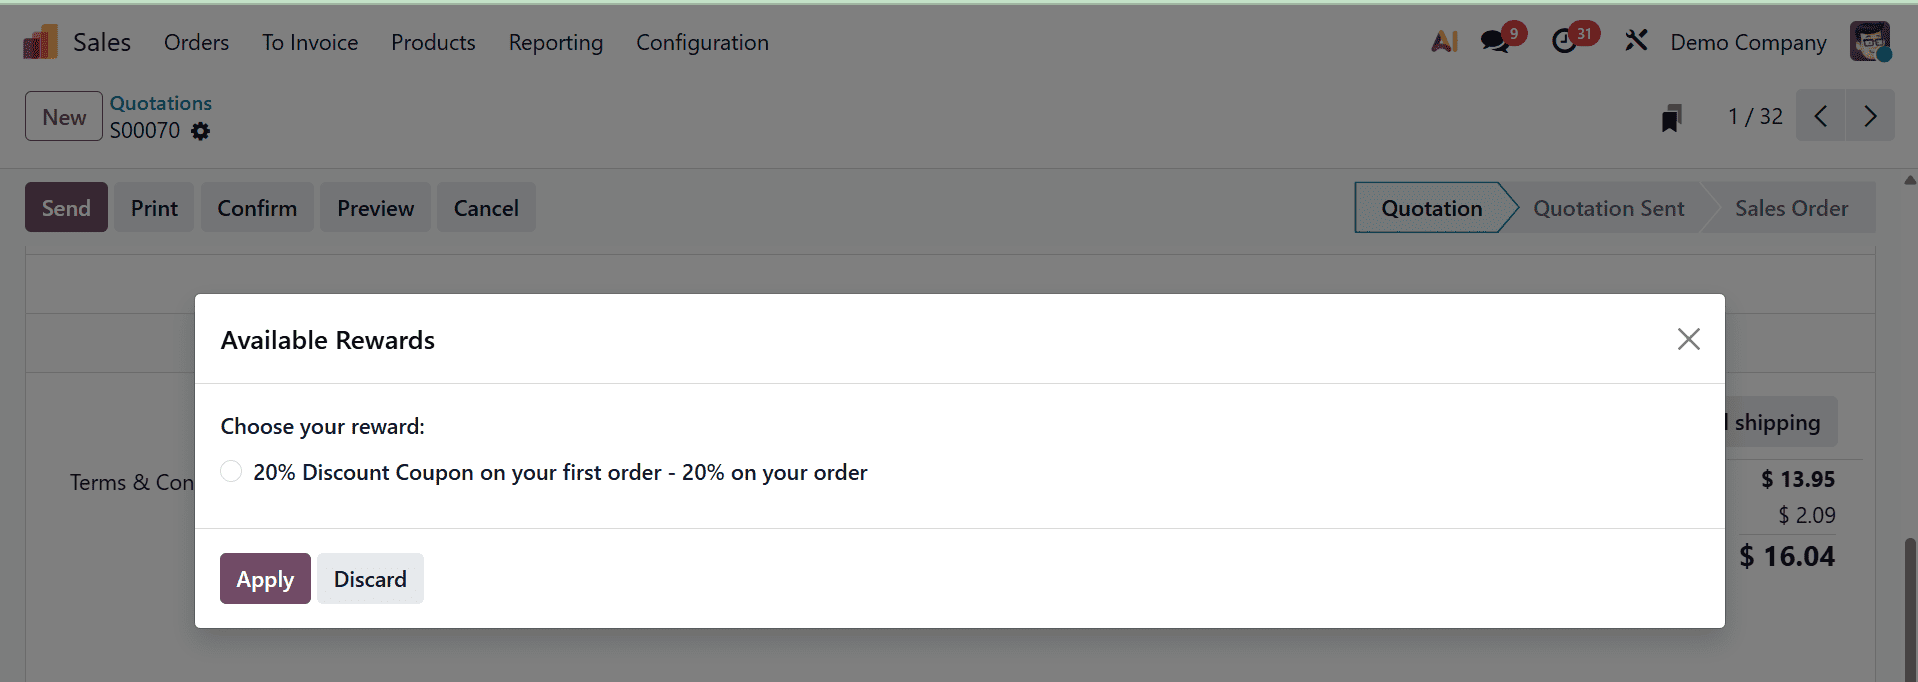Close the Available Rewards dialog
Screen dimensions: 1918x682
(1688, 339)
